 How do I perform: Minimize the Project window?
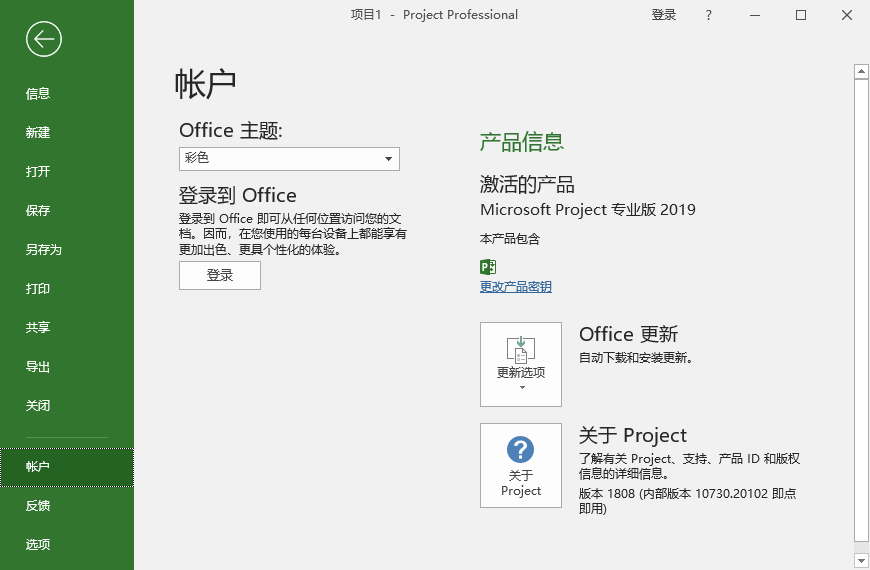pos(755,15)
